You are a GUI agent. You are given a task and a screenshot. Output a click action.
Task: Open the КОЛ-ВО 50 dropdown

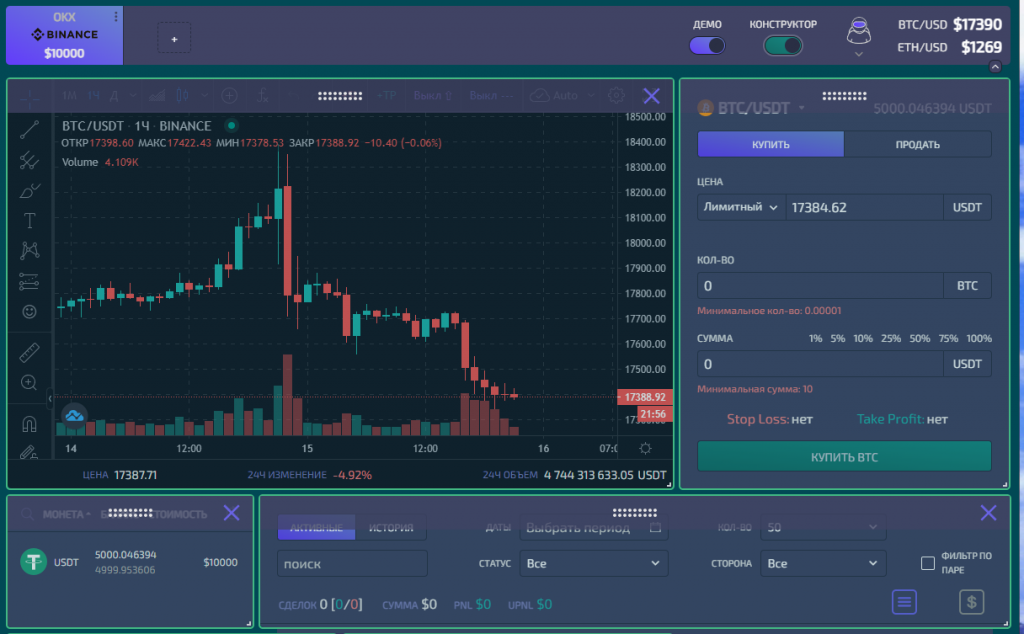click(823, 527)
